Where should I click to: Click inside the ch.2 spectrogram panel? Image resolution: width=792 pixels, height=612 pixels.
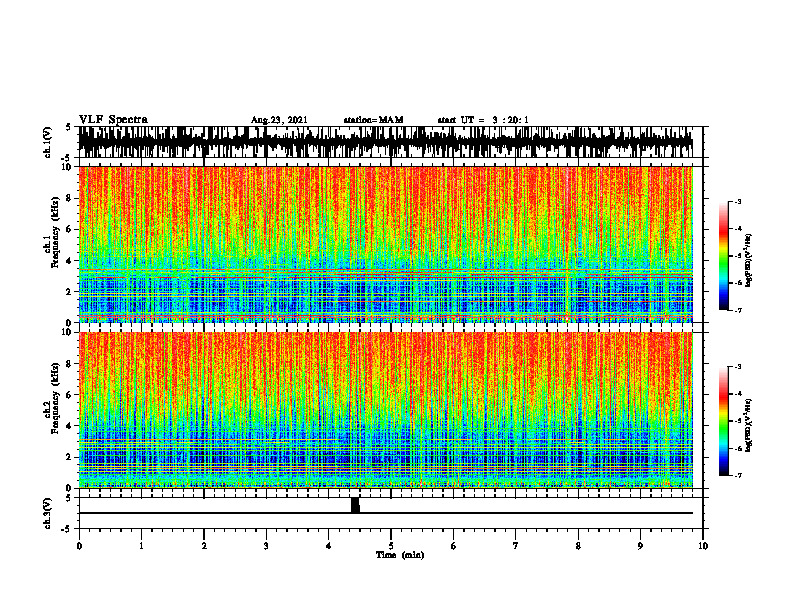tap(385, 410)
